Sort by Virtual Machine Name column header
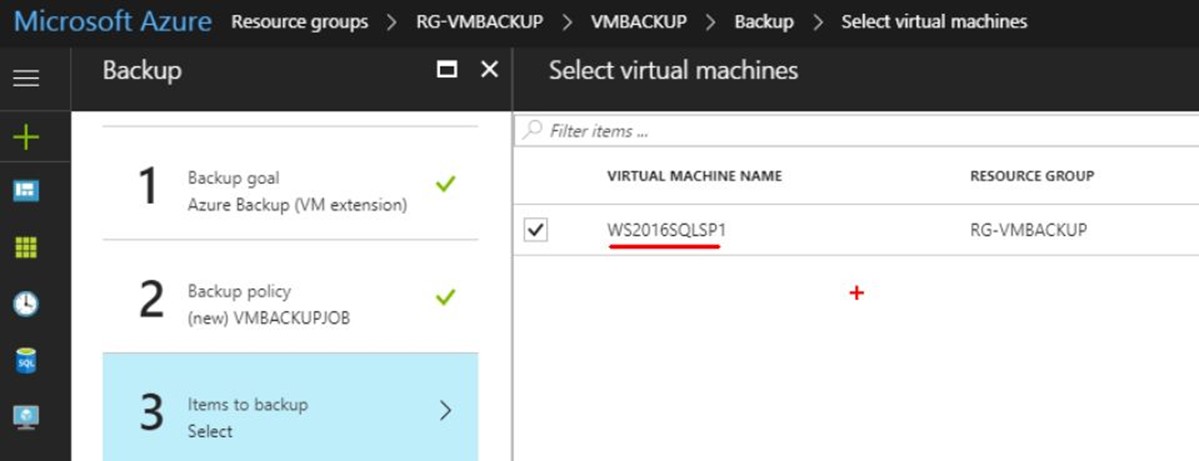This screenshot has width=1199, height=461. pyautogui.click(x=694, y=176)
